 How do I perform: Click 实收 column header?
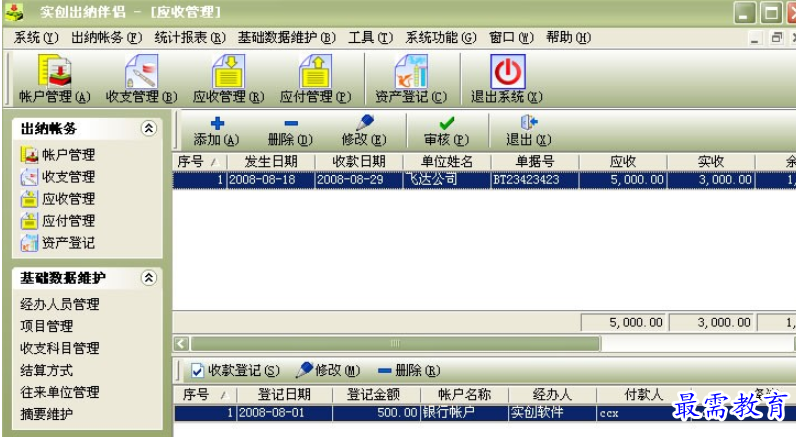pyautogui.click(x=711, y=162)
